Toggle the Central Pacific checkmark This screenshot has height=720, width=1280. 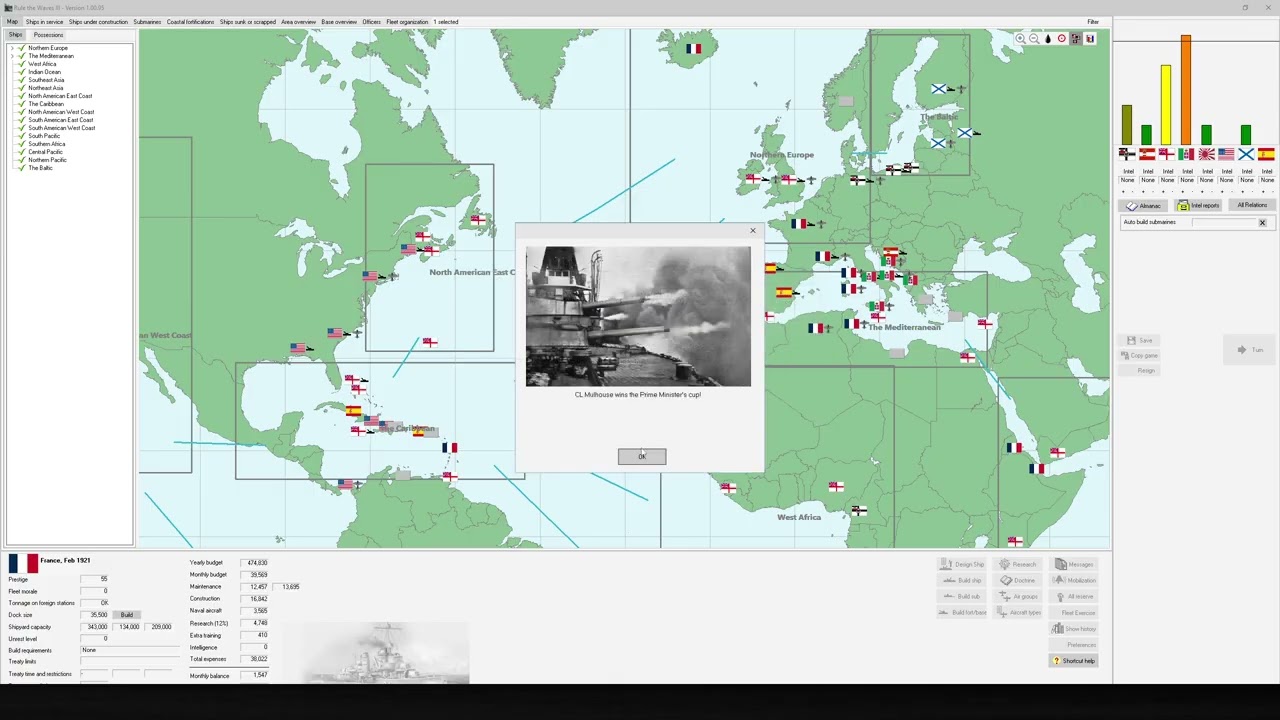(x=21, y=152)
